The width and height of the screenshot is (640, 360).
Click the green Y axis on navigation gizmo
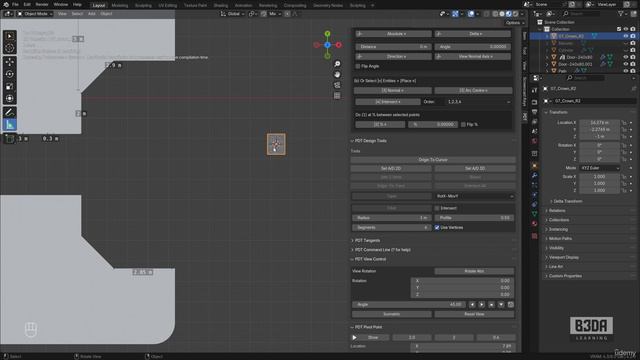click(327, 33)
